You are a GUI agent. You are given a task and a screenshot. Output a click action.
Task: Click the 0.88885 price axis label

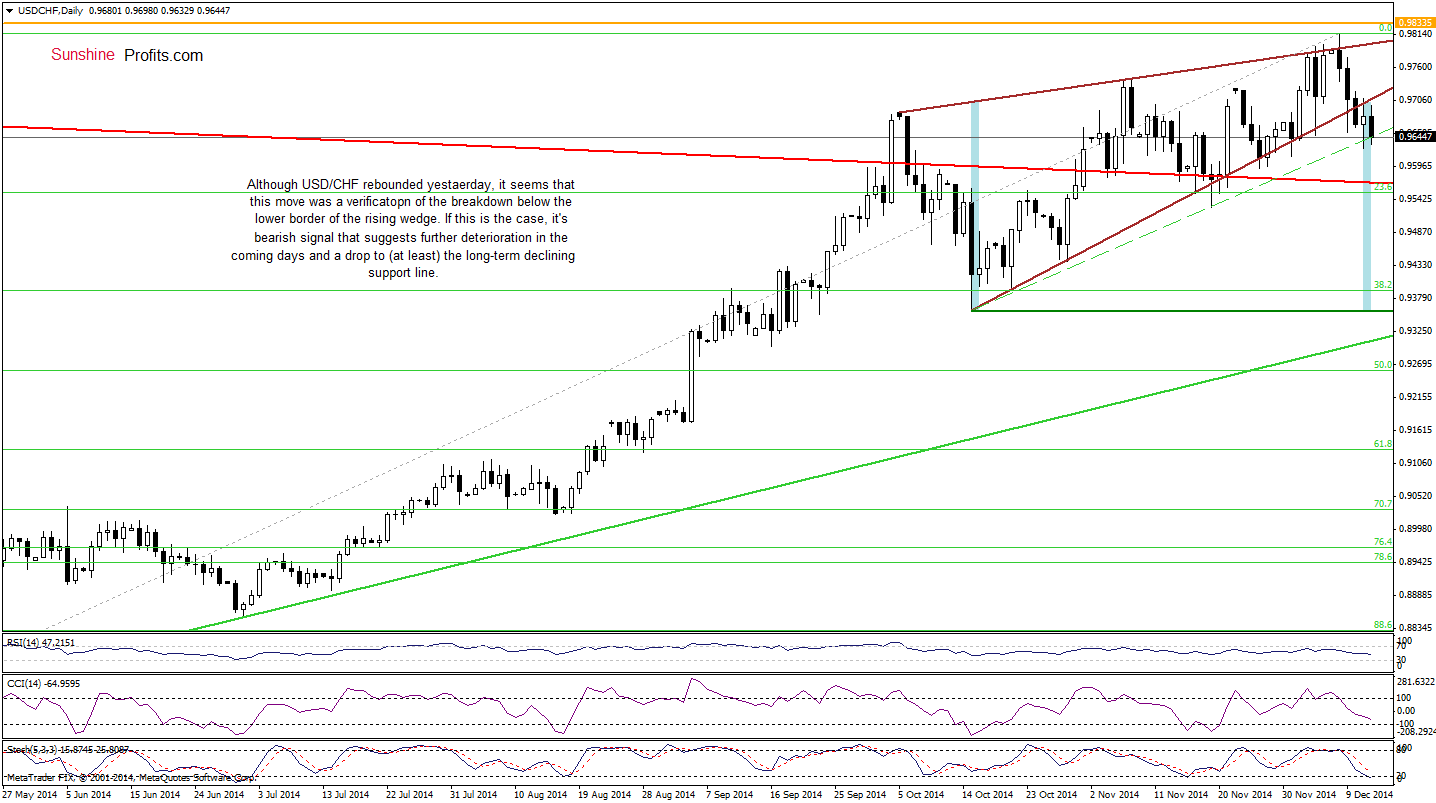[1414, 595]
